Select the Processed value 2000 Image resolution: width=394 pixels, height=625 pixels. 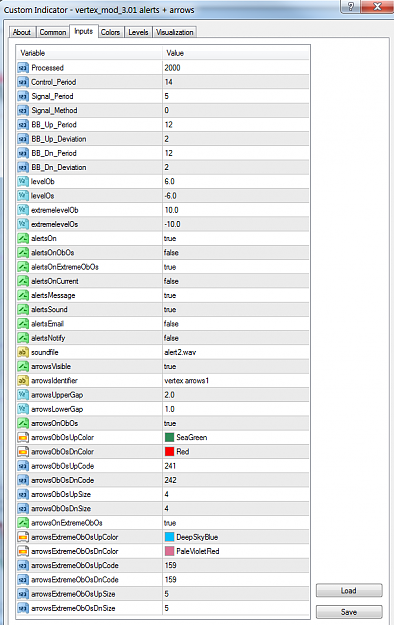click(x=172, y=68)
